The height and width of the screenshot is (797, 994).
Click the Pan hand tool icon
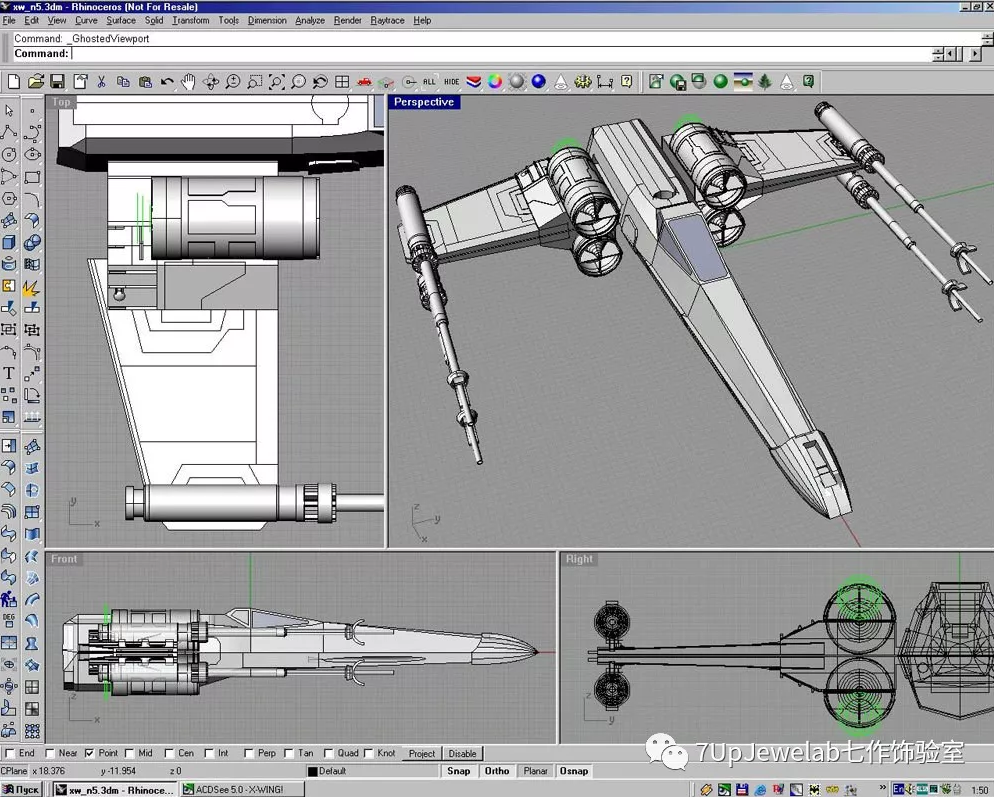coord(188,82)
